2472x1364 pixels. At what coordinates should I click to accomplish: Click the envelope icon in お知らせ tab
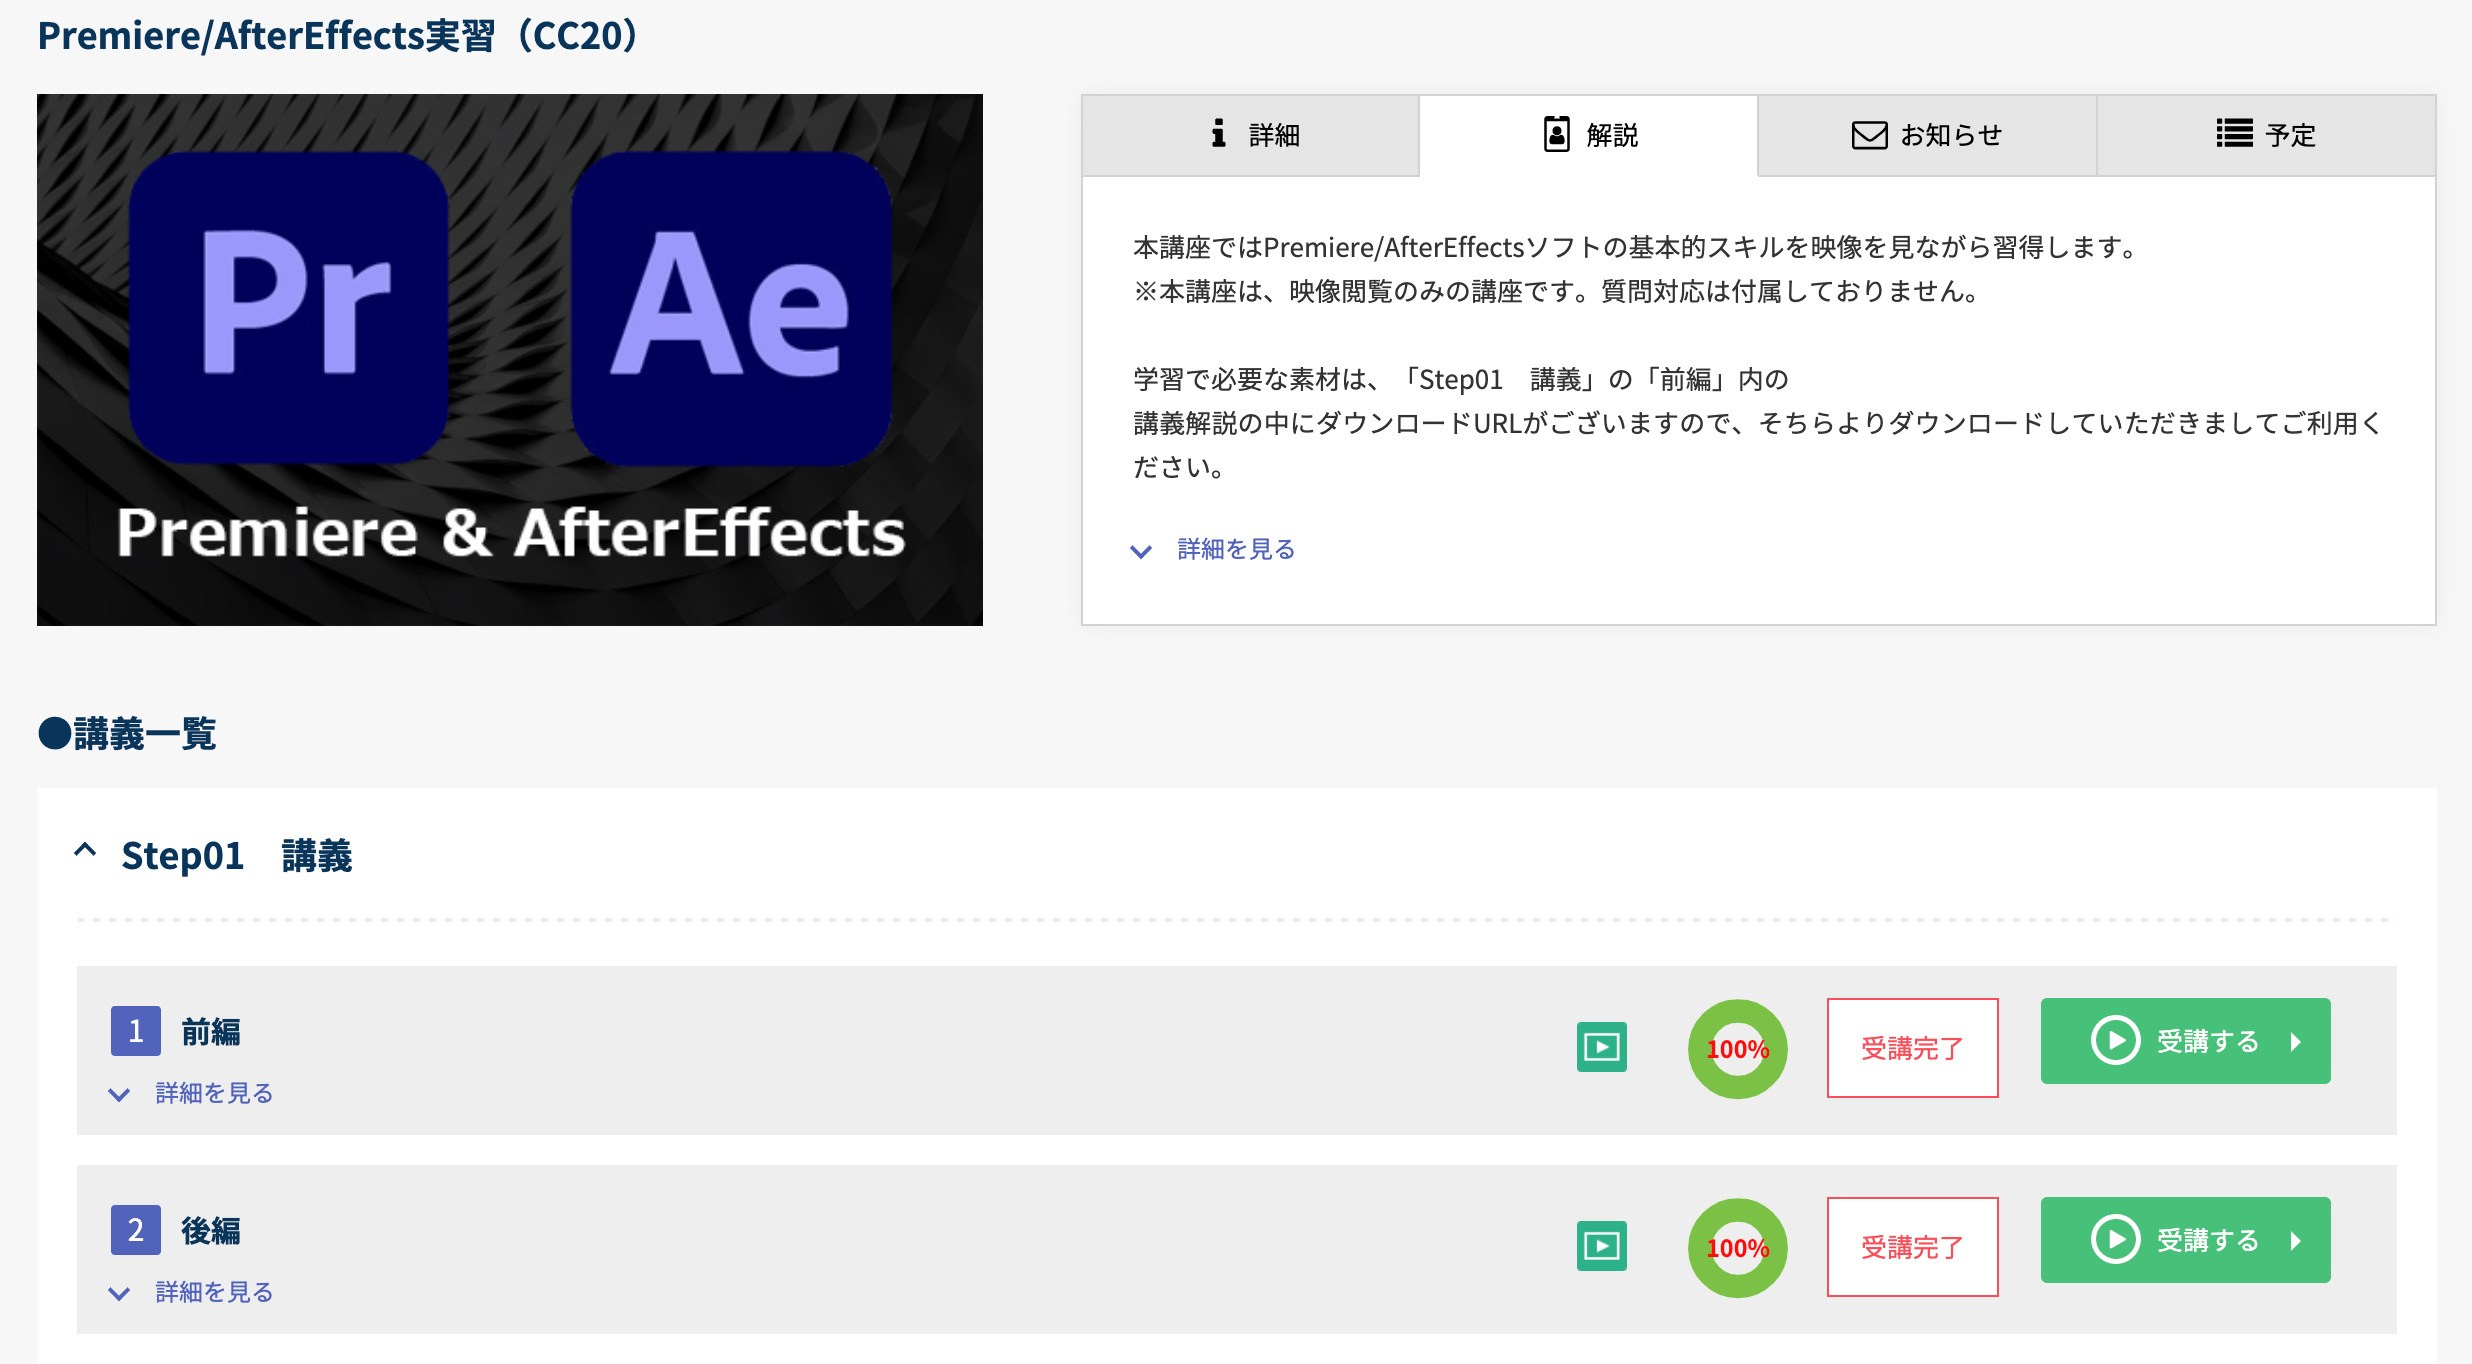(1869, 135)
